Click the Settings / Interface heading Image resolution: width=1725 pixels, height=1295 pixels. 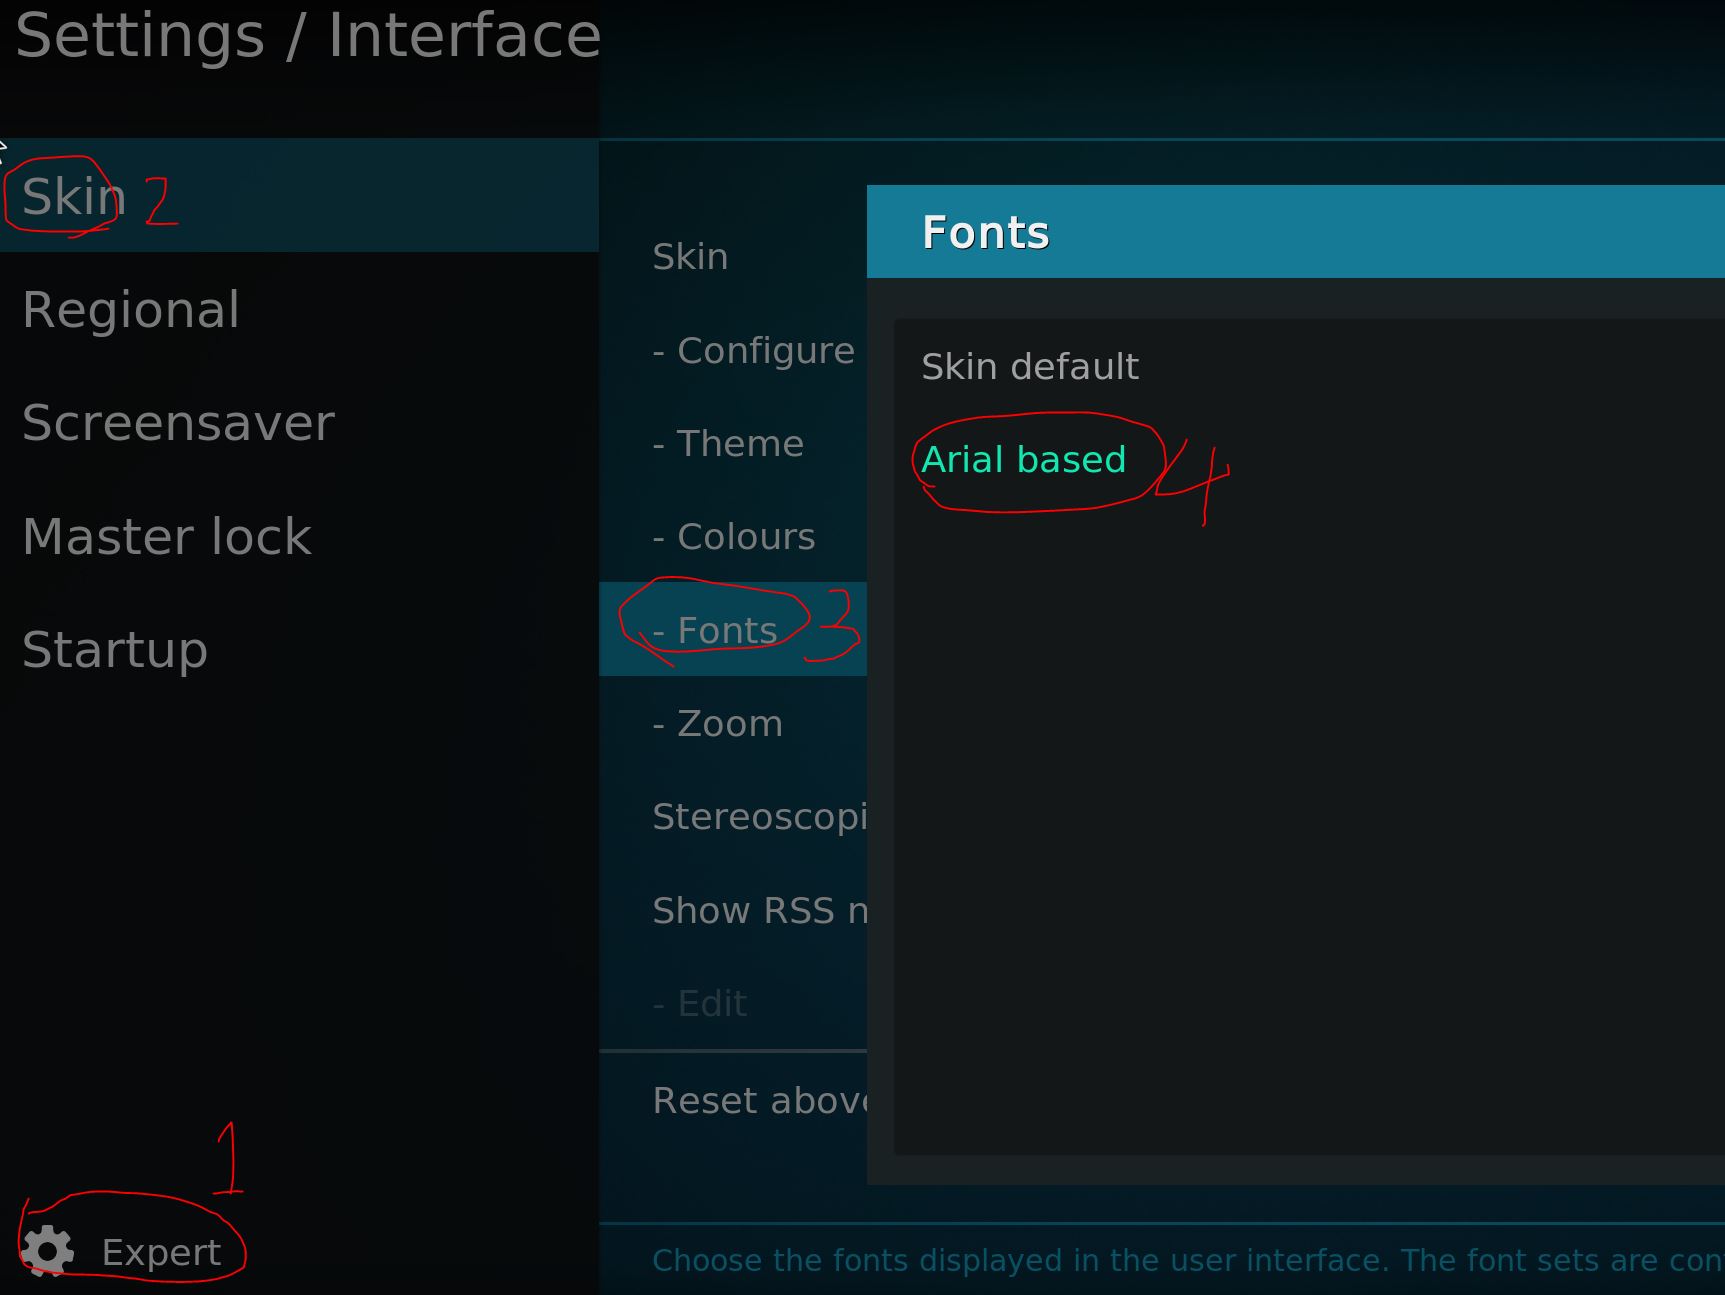pos(308,35)
